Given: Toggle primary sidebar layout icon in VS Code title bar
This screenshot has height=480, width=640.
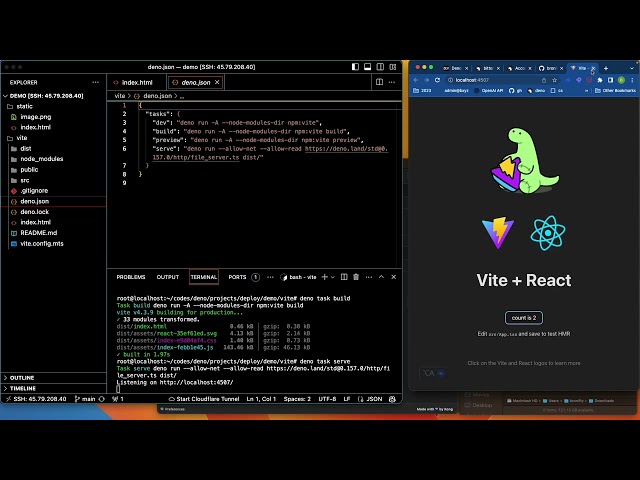Looking at the screenshot, I should [355, 67].
